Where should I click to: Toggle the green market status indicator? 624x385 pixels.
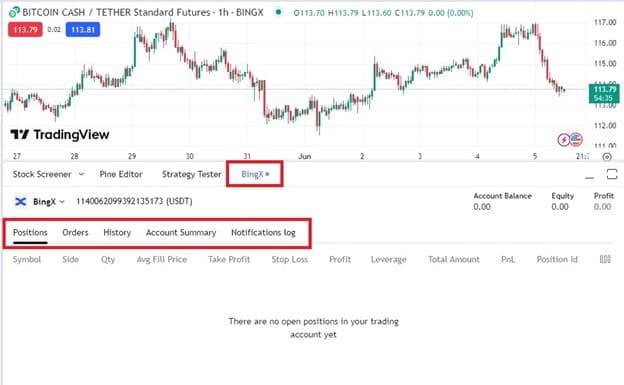point(279,12)
